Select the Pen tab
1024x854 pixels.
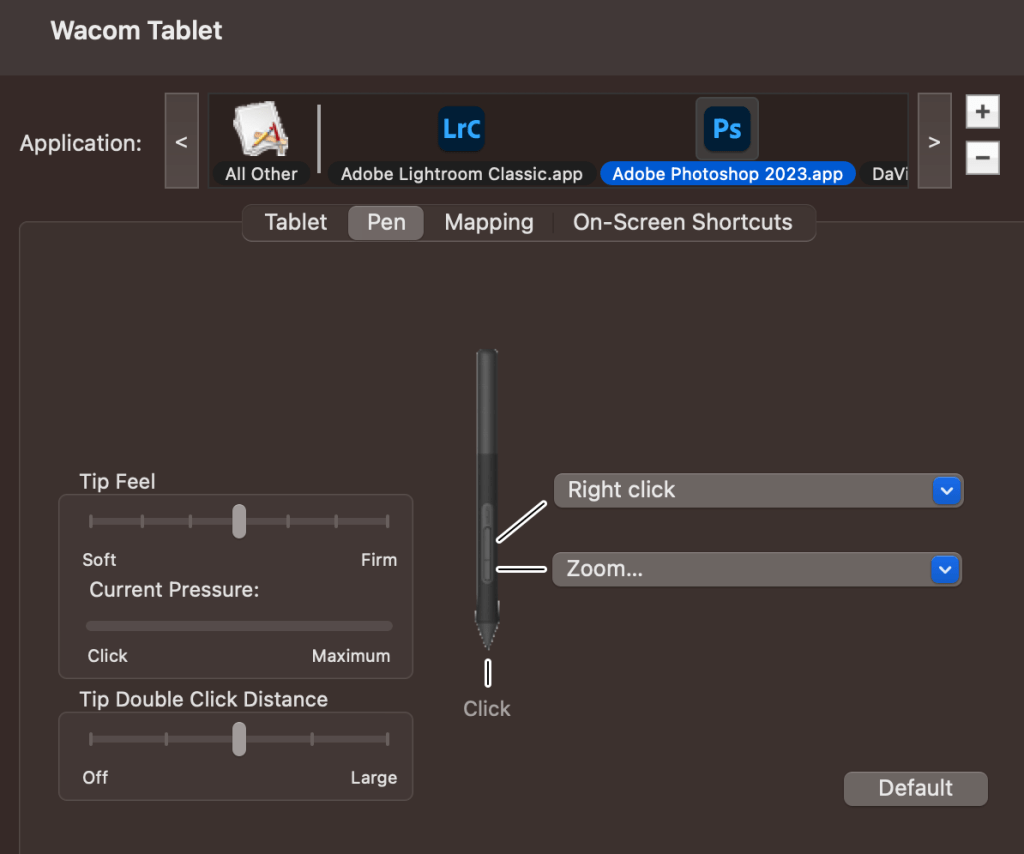click(386, 222)
